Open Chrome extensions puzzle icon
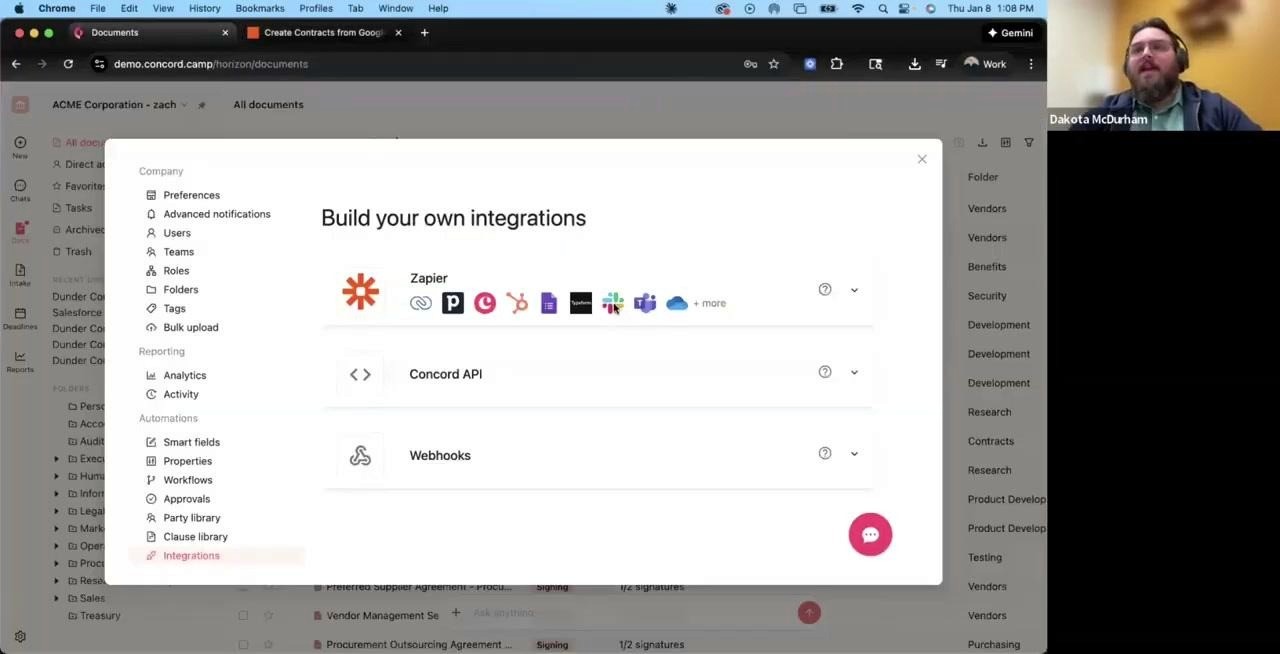The height and width of the screenshot is (654, 1280). [x=837, y=64]
